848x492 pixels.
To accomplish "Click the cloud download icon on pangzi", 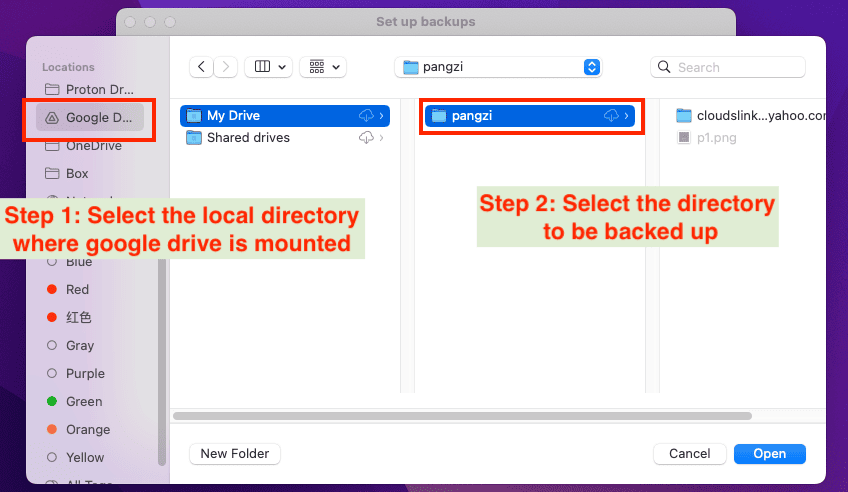I will (x=611, y=116).
